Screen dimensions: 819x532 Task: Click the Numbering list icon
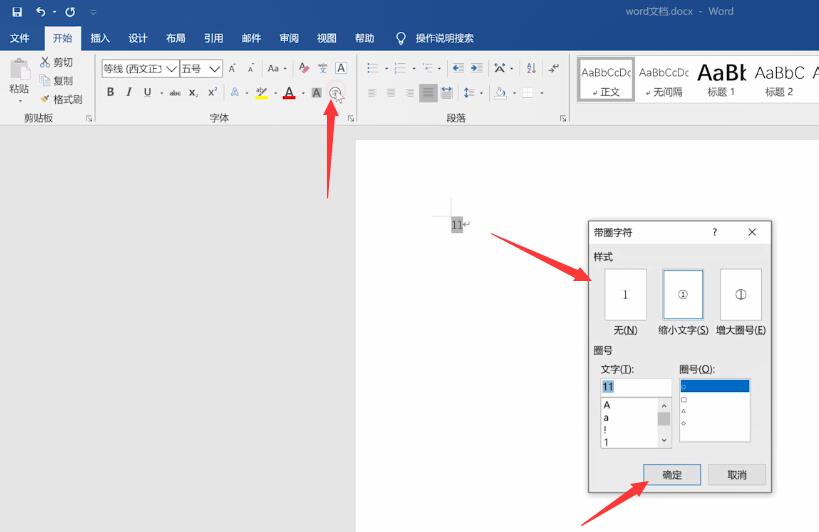click(x=400, y=68)
